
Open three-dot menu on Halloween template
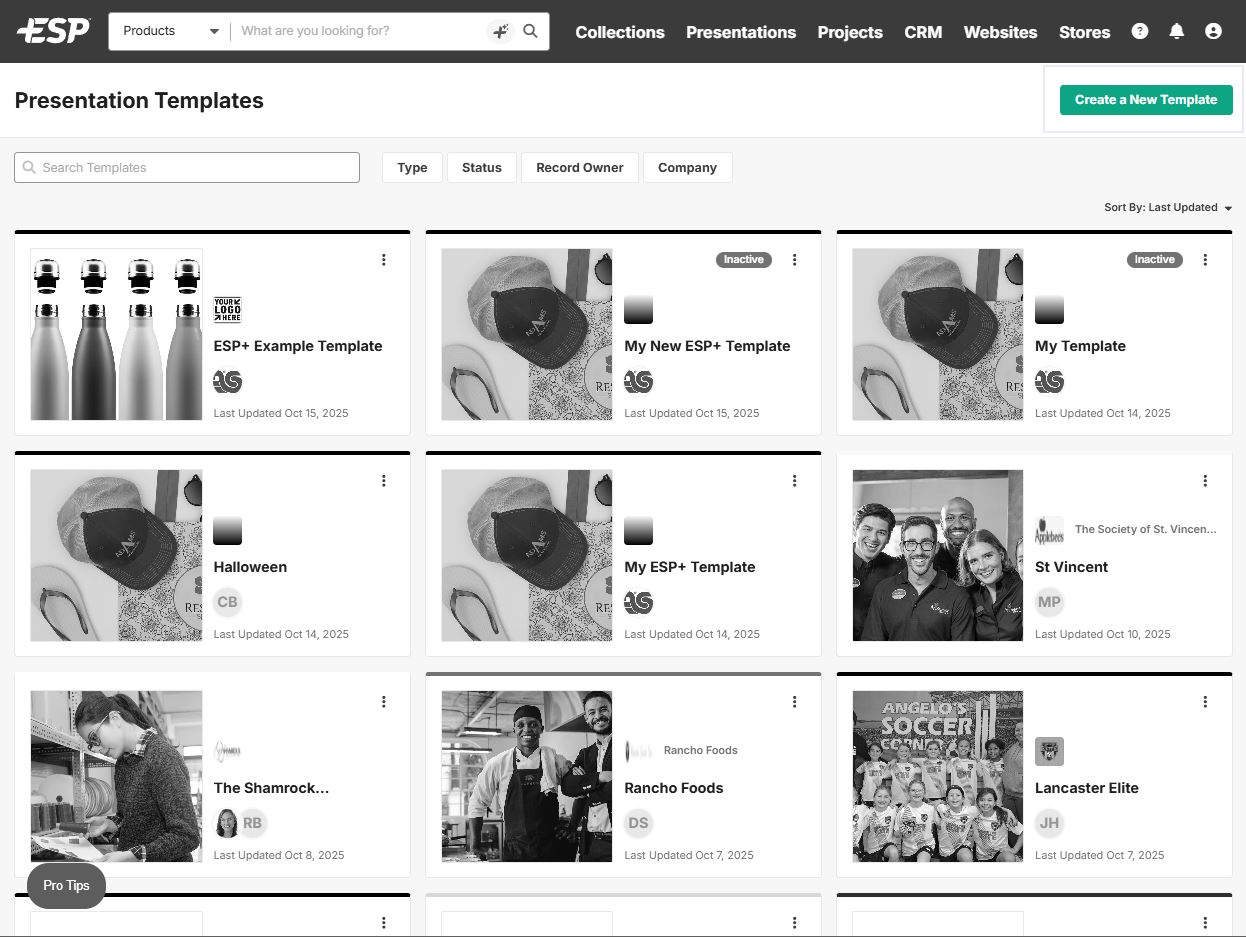click(384, 481)
